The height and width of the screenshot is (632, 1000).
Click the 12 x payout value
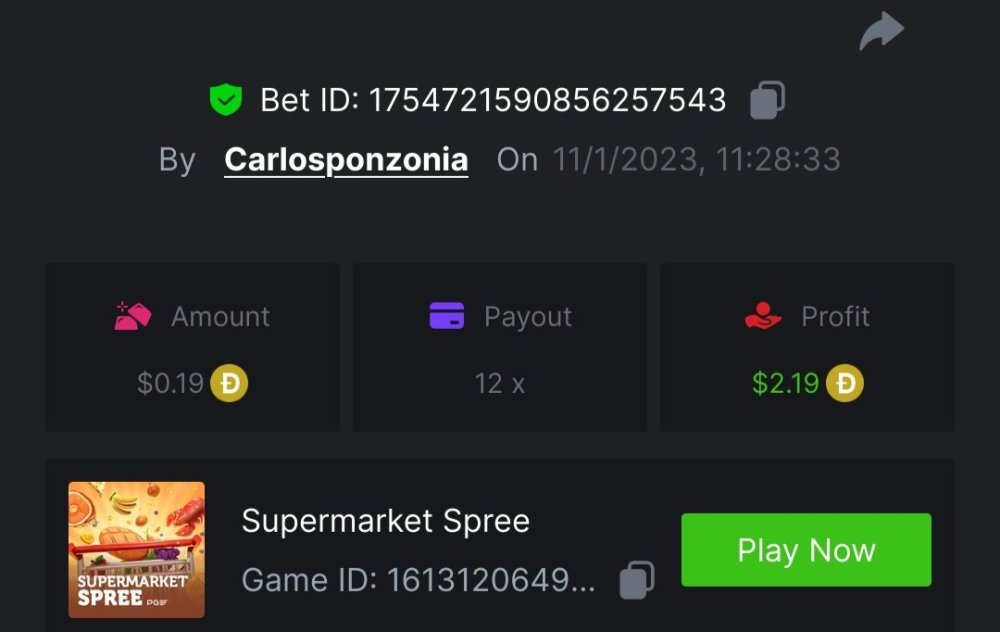pyautogui.click(x=500, y=383)
